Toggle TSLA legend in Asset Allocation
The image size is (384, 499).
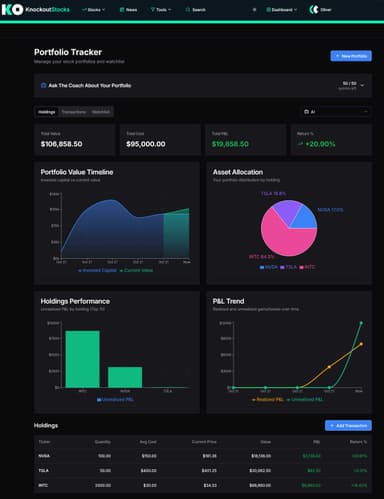(289, 267)
